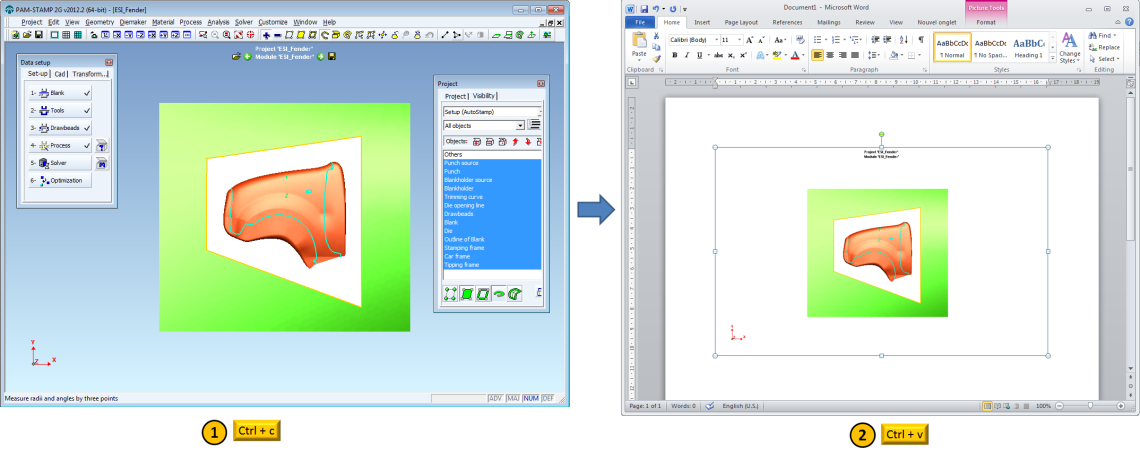The width and height of the screenshot is (1140, 451).
Task: Click Word zoom slider handle
Action: click(x=1090, y=405)
